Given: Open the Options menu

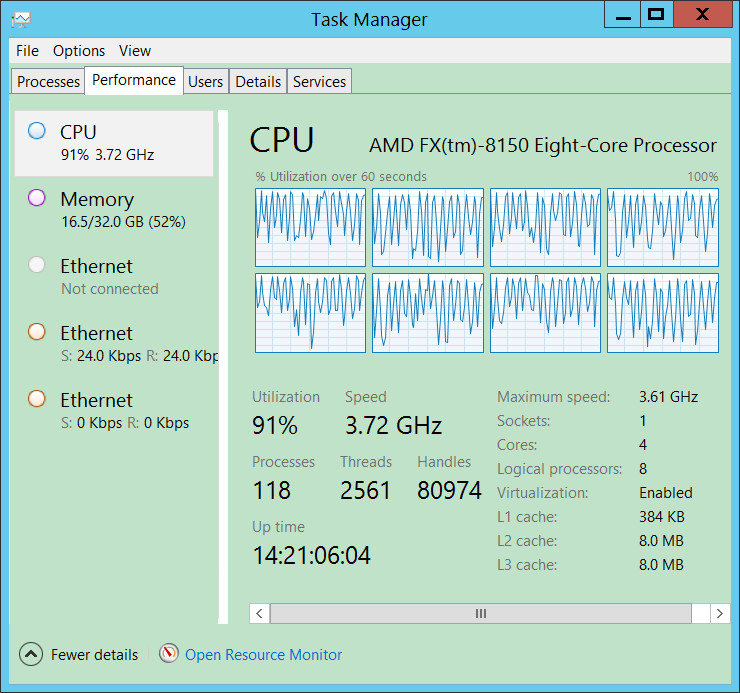Looking at the screenshot, I should (79, 51).
